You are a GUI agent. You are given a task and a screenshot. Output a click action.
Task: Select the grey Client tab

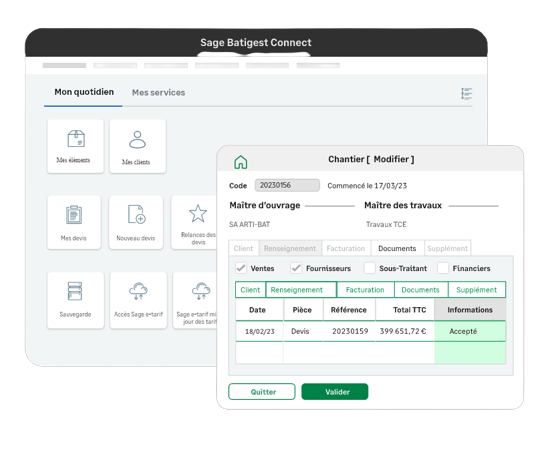243,248
